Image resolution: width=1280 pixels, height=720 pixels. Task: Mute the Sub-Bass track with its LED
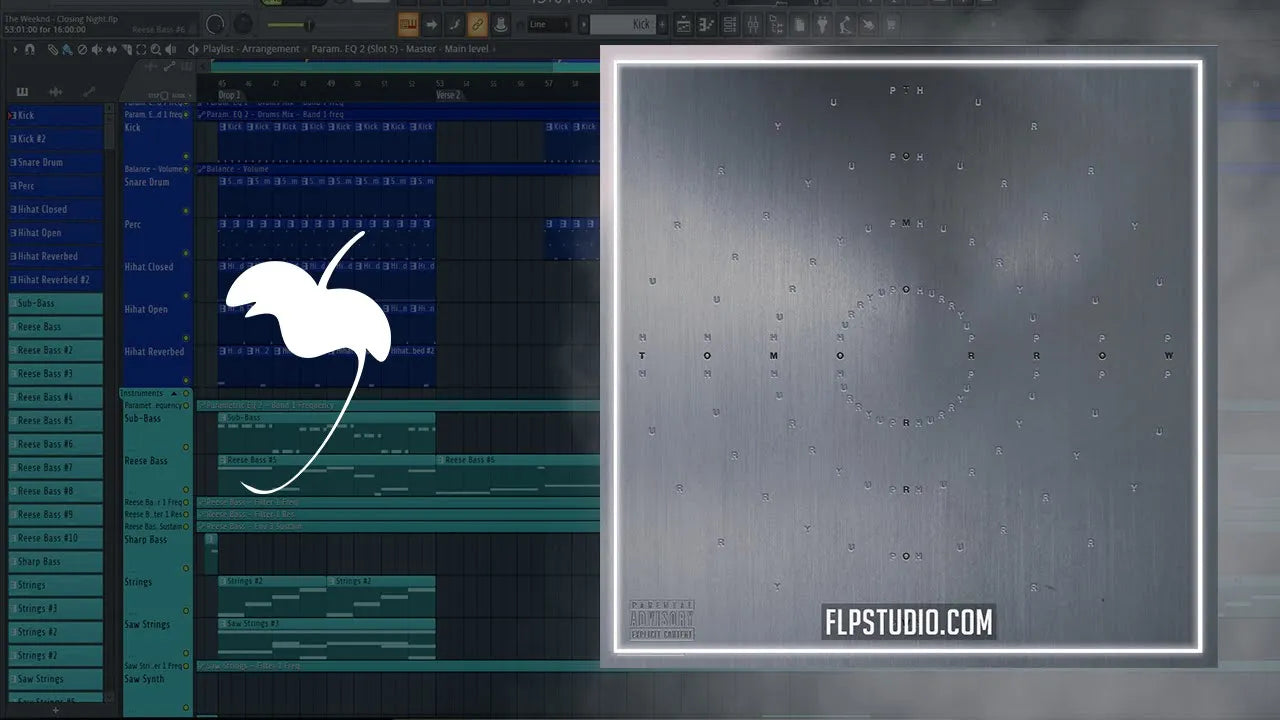coord(186,447)
